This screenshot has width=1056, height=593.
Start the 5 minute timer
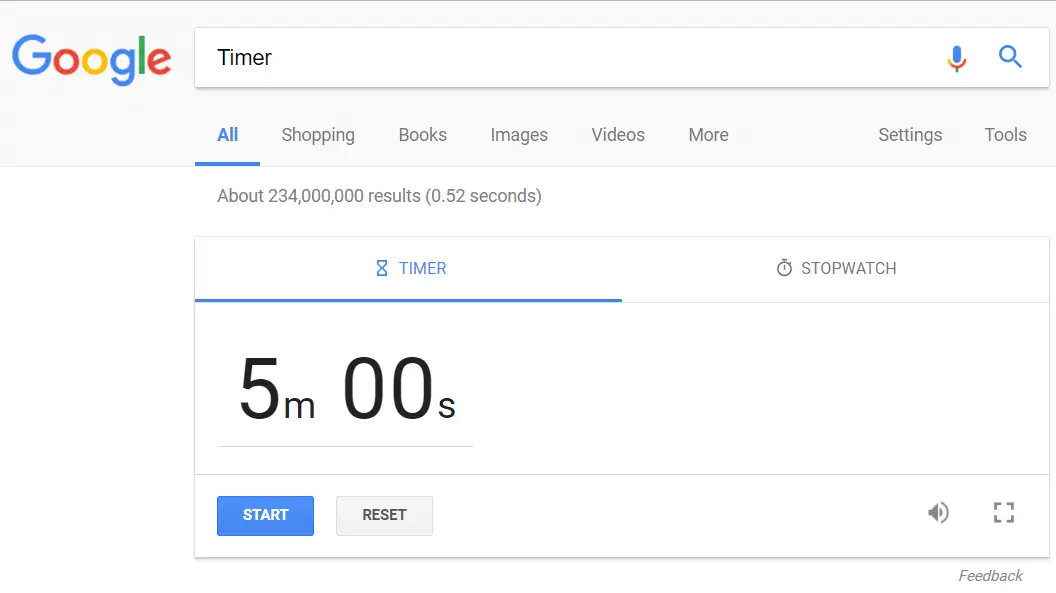point(265,516)
